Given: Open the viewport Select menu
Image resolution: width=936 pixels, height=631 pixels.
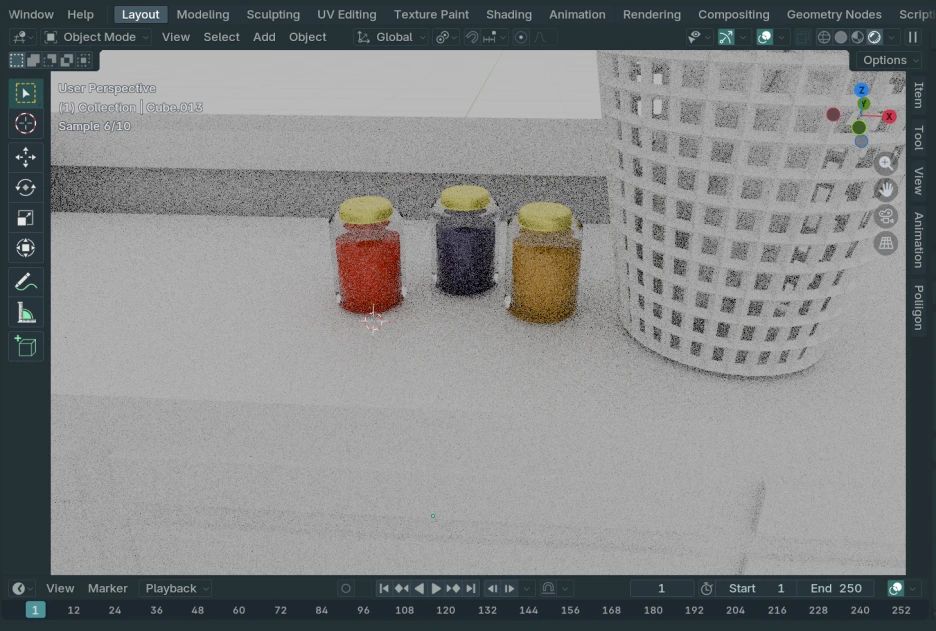Looking at the screenshot, I should (x=221, y=37).
